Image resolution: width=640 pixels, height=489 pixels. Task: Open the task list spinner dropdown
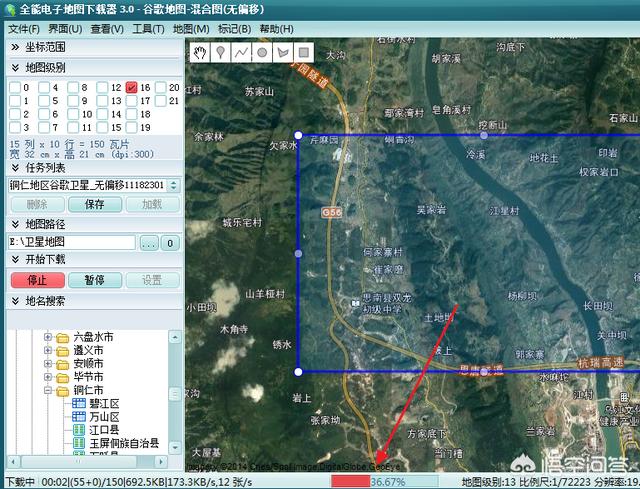click(x=173, y=185)
